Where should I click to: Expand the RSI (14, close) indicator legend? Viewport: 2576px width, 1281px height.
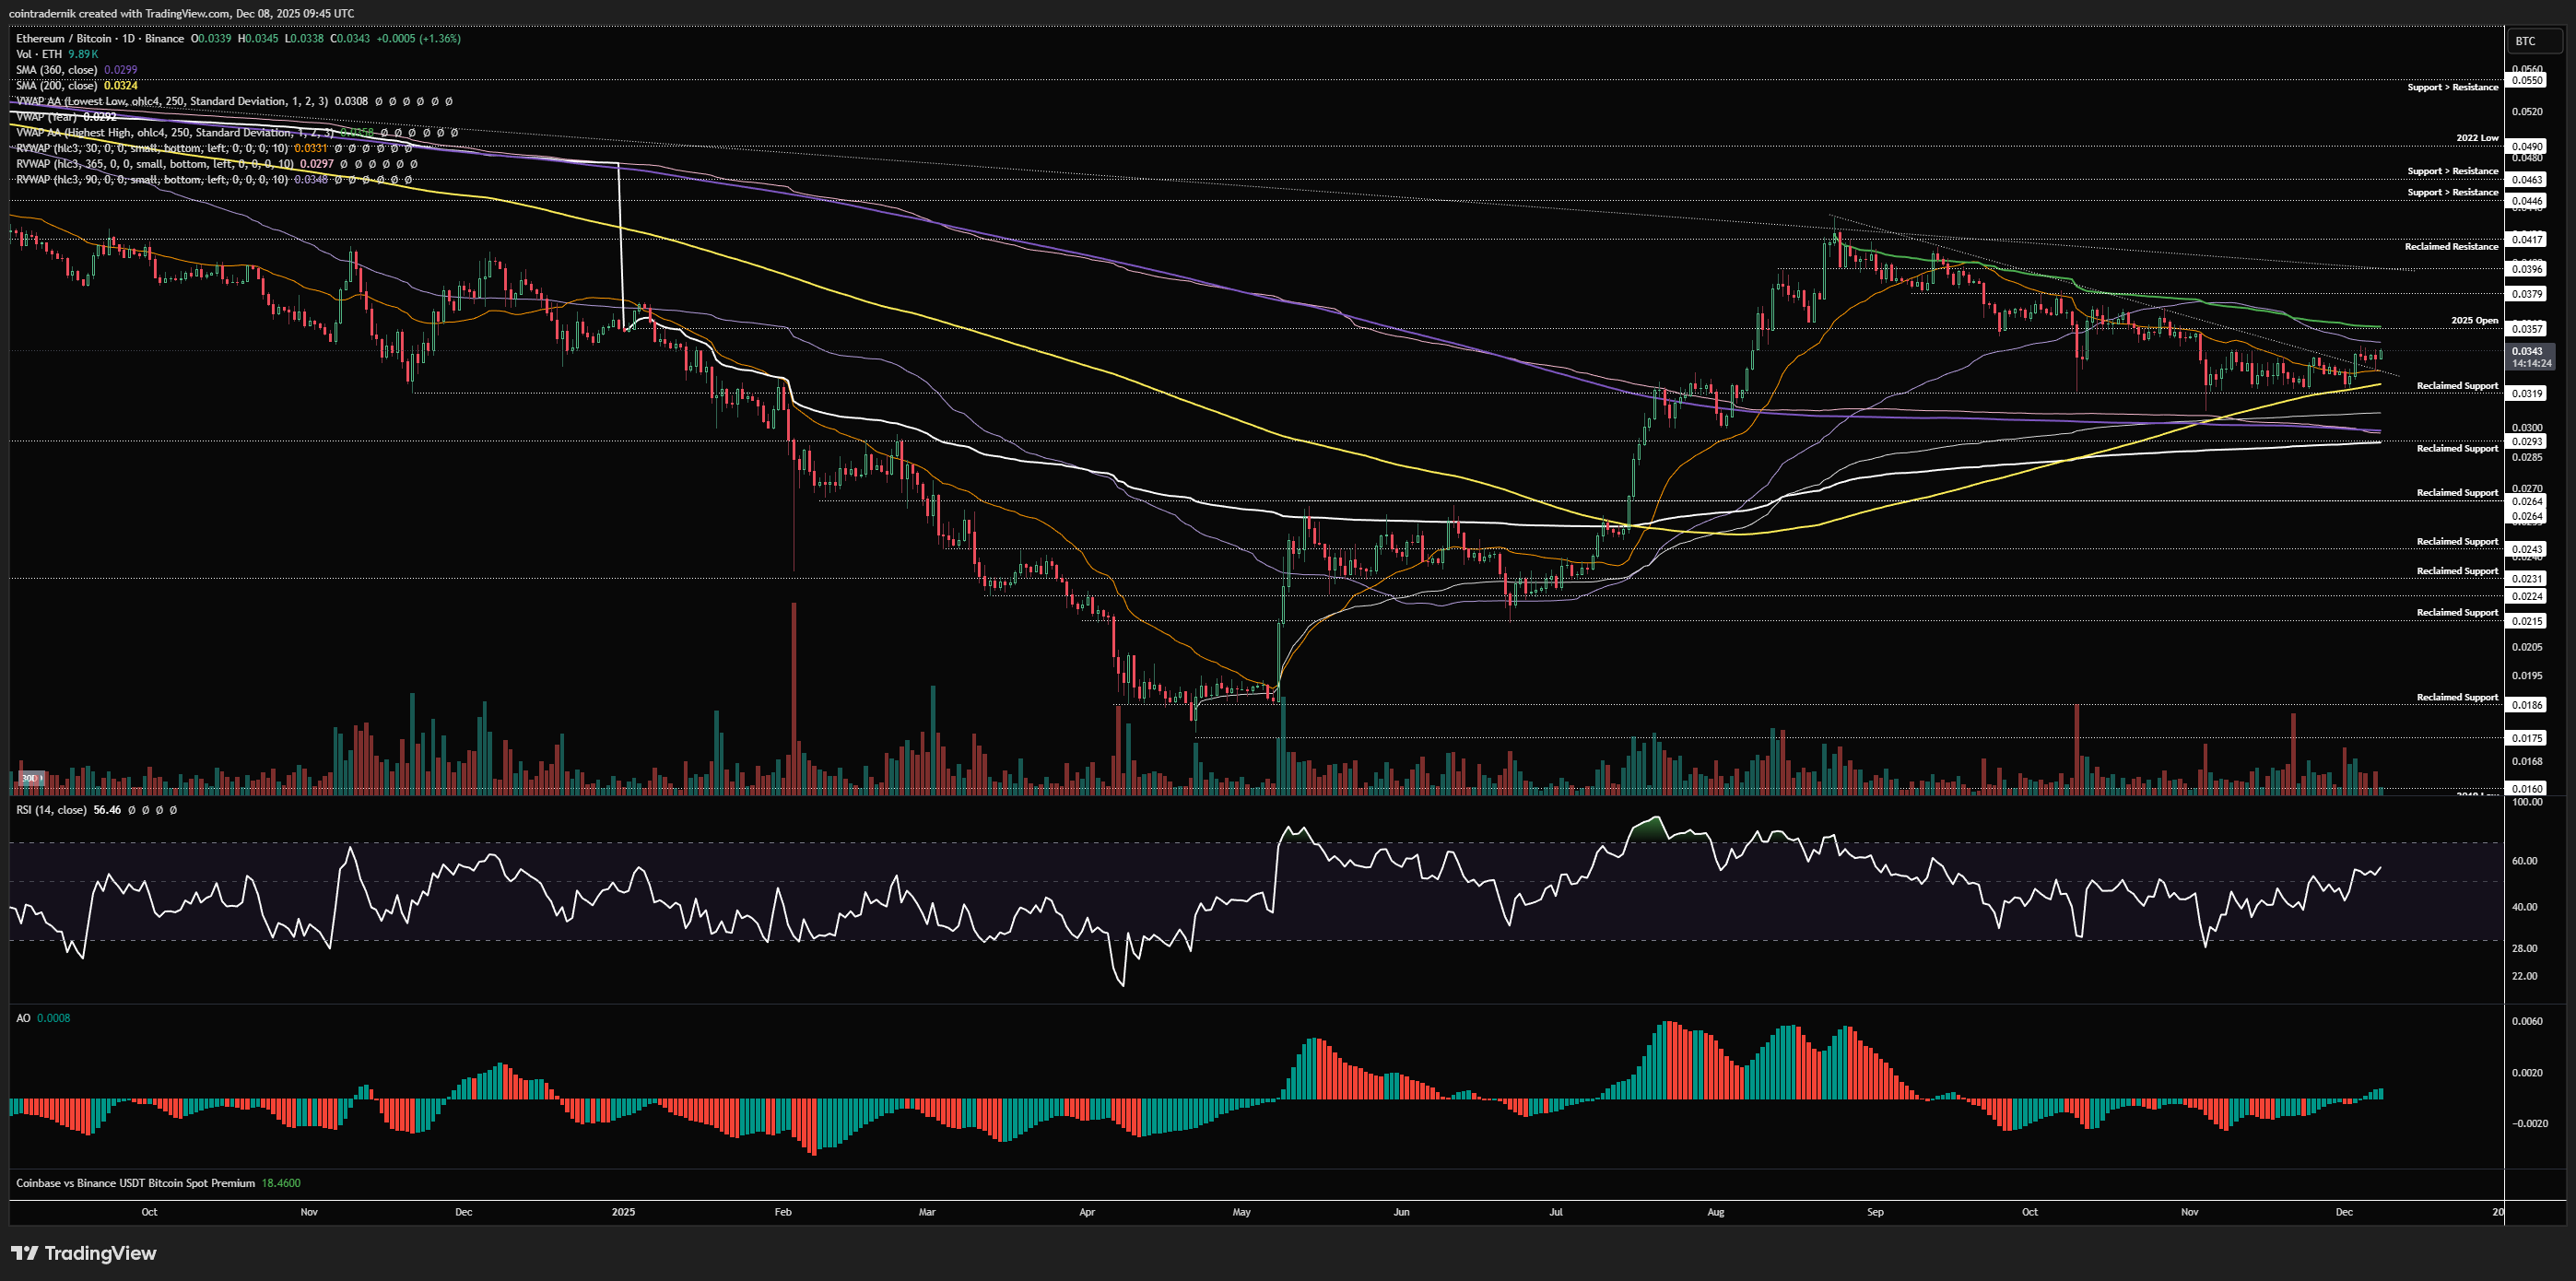[x=51, y=810]
